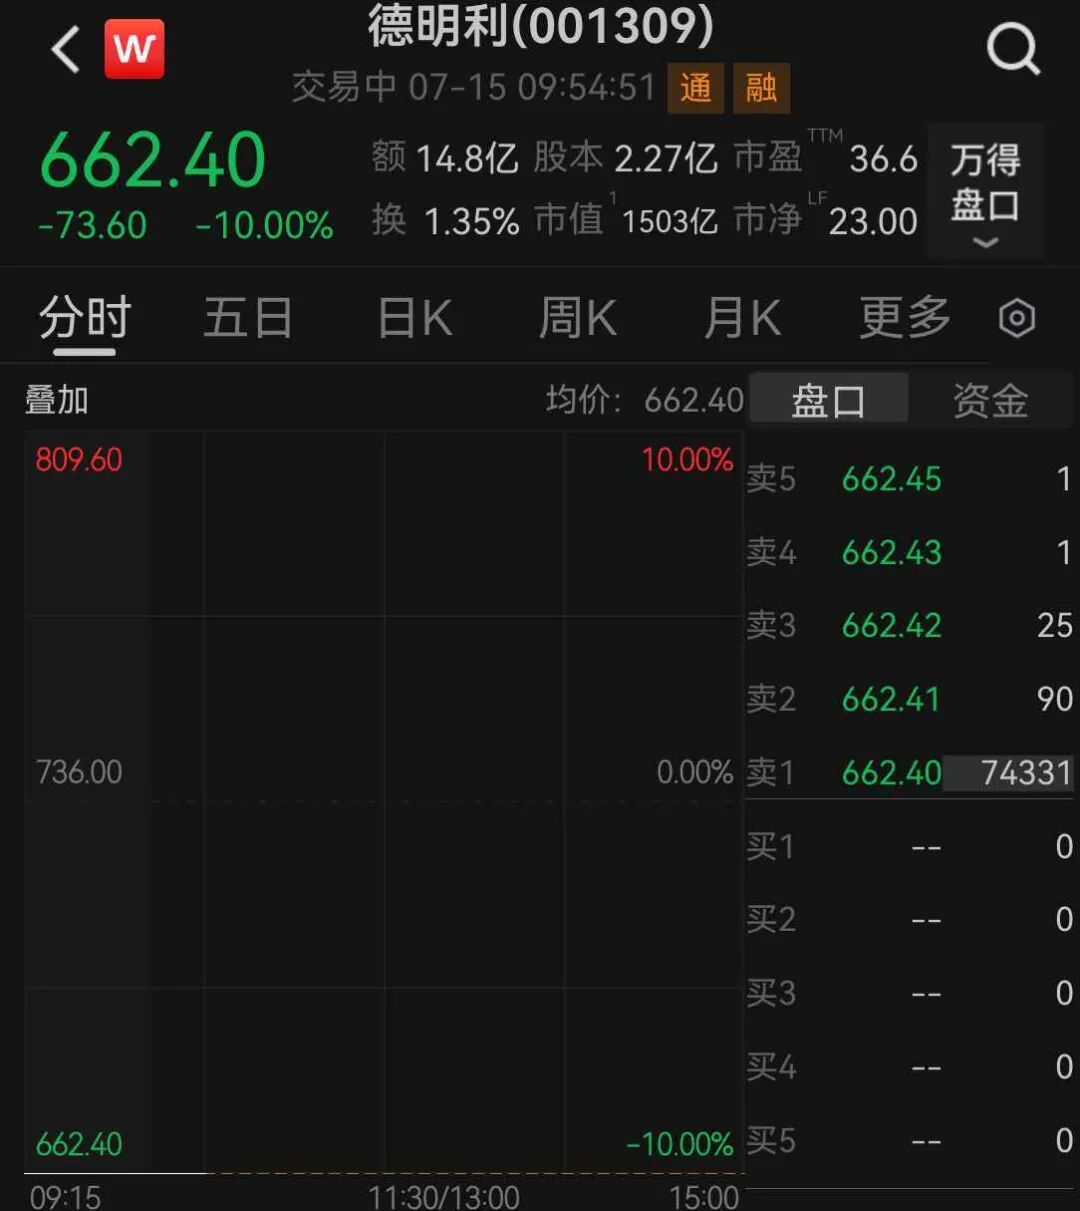Image resolution: width=1080 pixels, height=1211 pixels.
Task: Tap the 均价: 662.40 label
Action: pyautogui.click(x=645, y=400)
